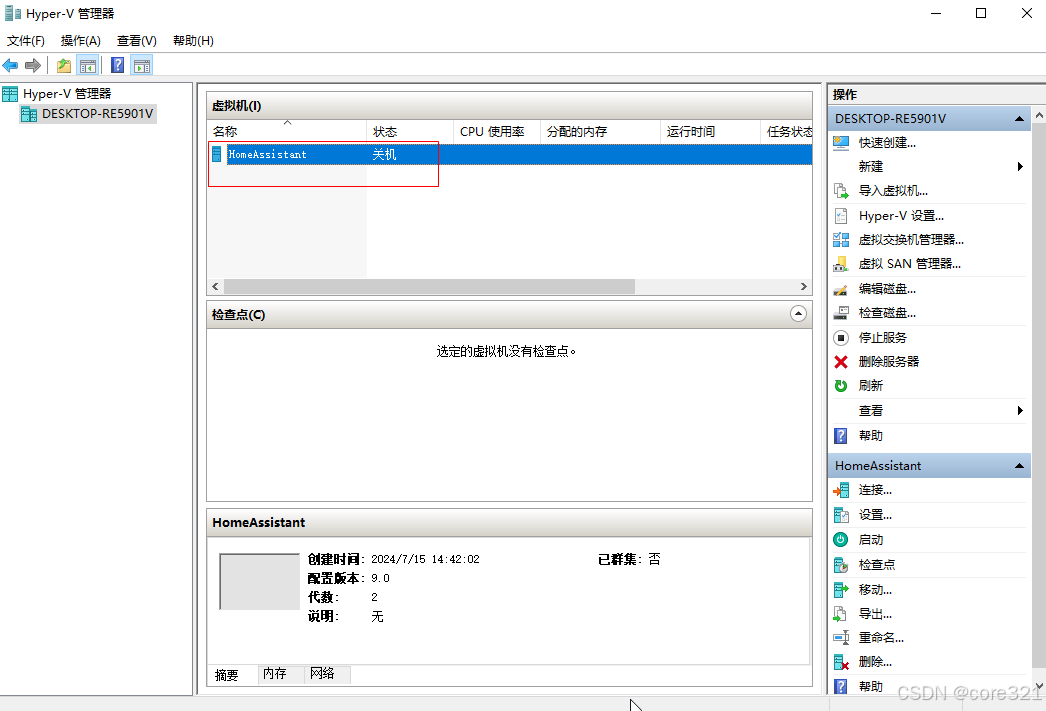Click the Checkpoint (检查点) action icon
Viewport: 1046px width, 711px height.
pos(841,565)
